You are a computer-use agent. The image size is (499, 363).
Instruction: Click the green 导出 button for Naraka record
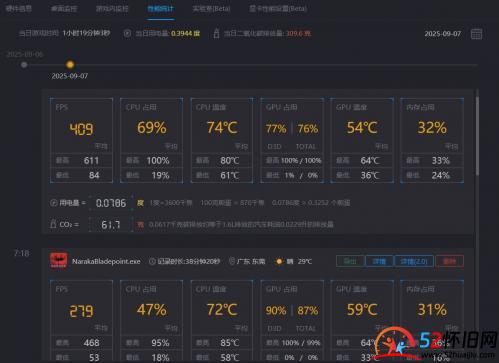pos(350,261)
